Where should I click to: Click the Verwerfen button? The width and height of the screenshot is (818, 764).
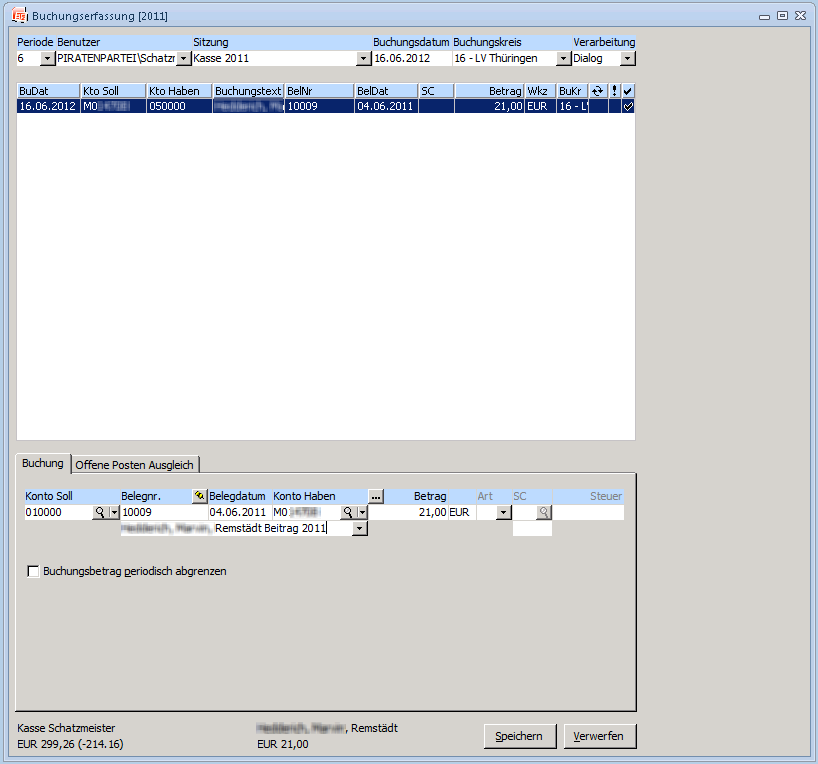click(599, 736)
